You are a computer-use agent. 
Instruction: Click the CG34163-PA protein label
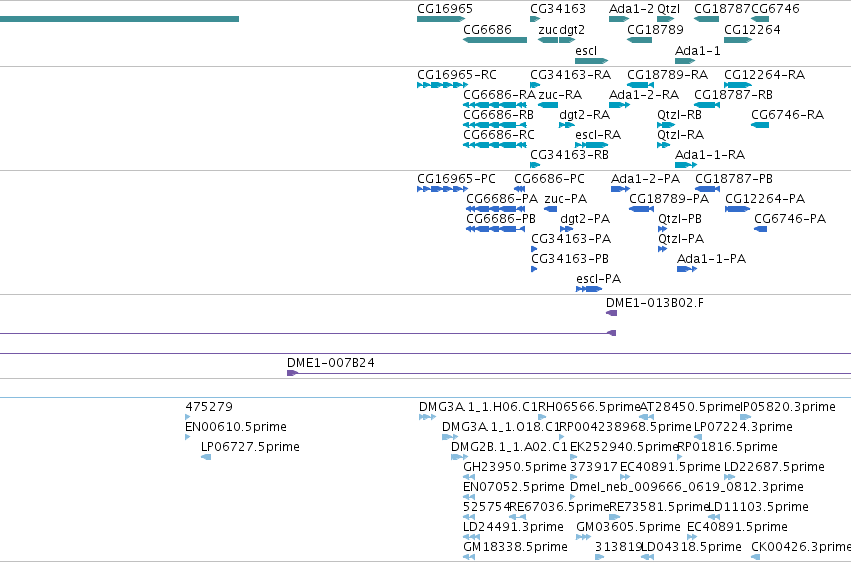coord(571,239)
